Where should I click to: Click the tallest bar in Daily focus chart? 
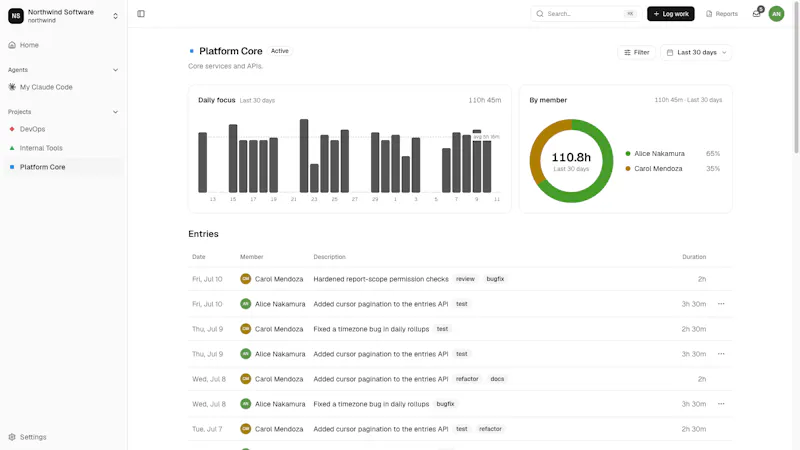pyautogui.click(x=304, y=156)
